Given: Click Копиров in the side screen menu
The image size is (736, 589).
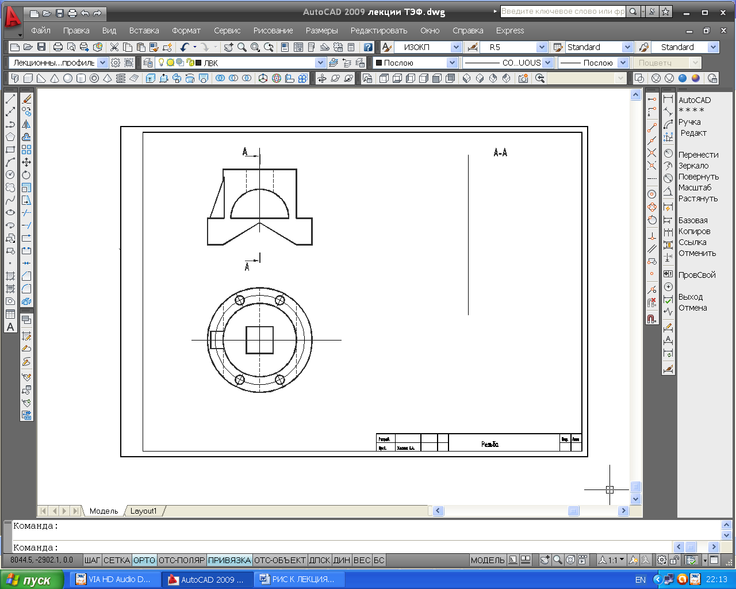Looking at the screenshot, I should pyautogui.click(x=694, y=231).
